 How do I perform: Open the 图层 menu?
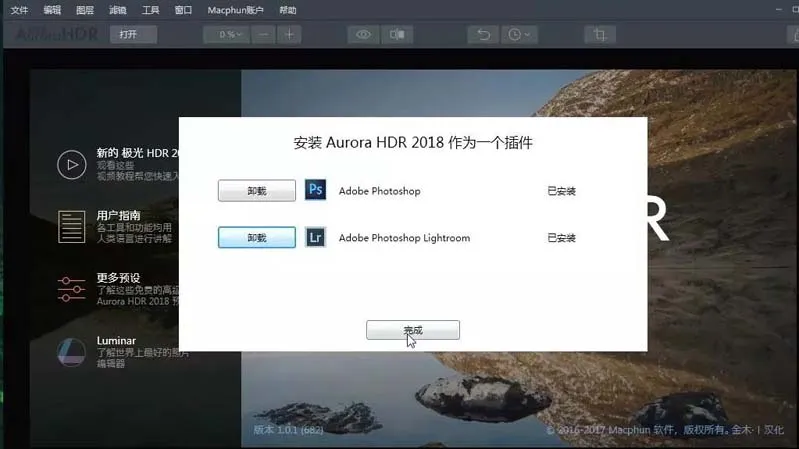coord(85,10)
